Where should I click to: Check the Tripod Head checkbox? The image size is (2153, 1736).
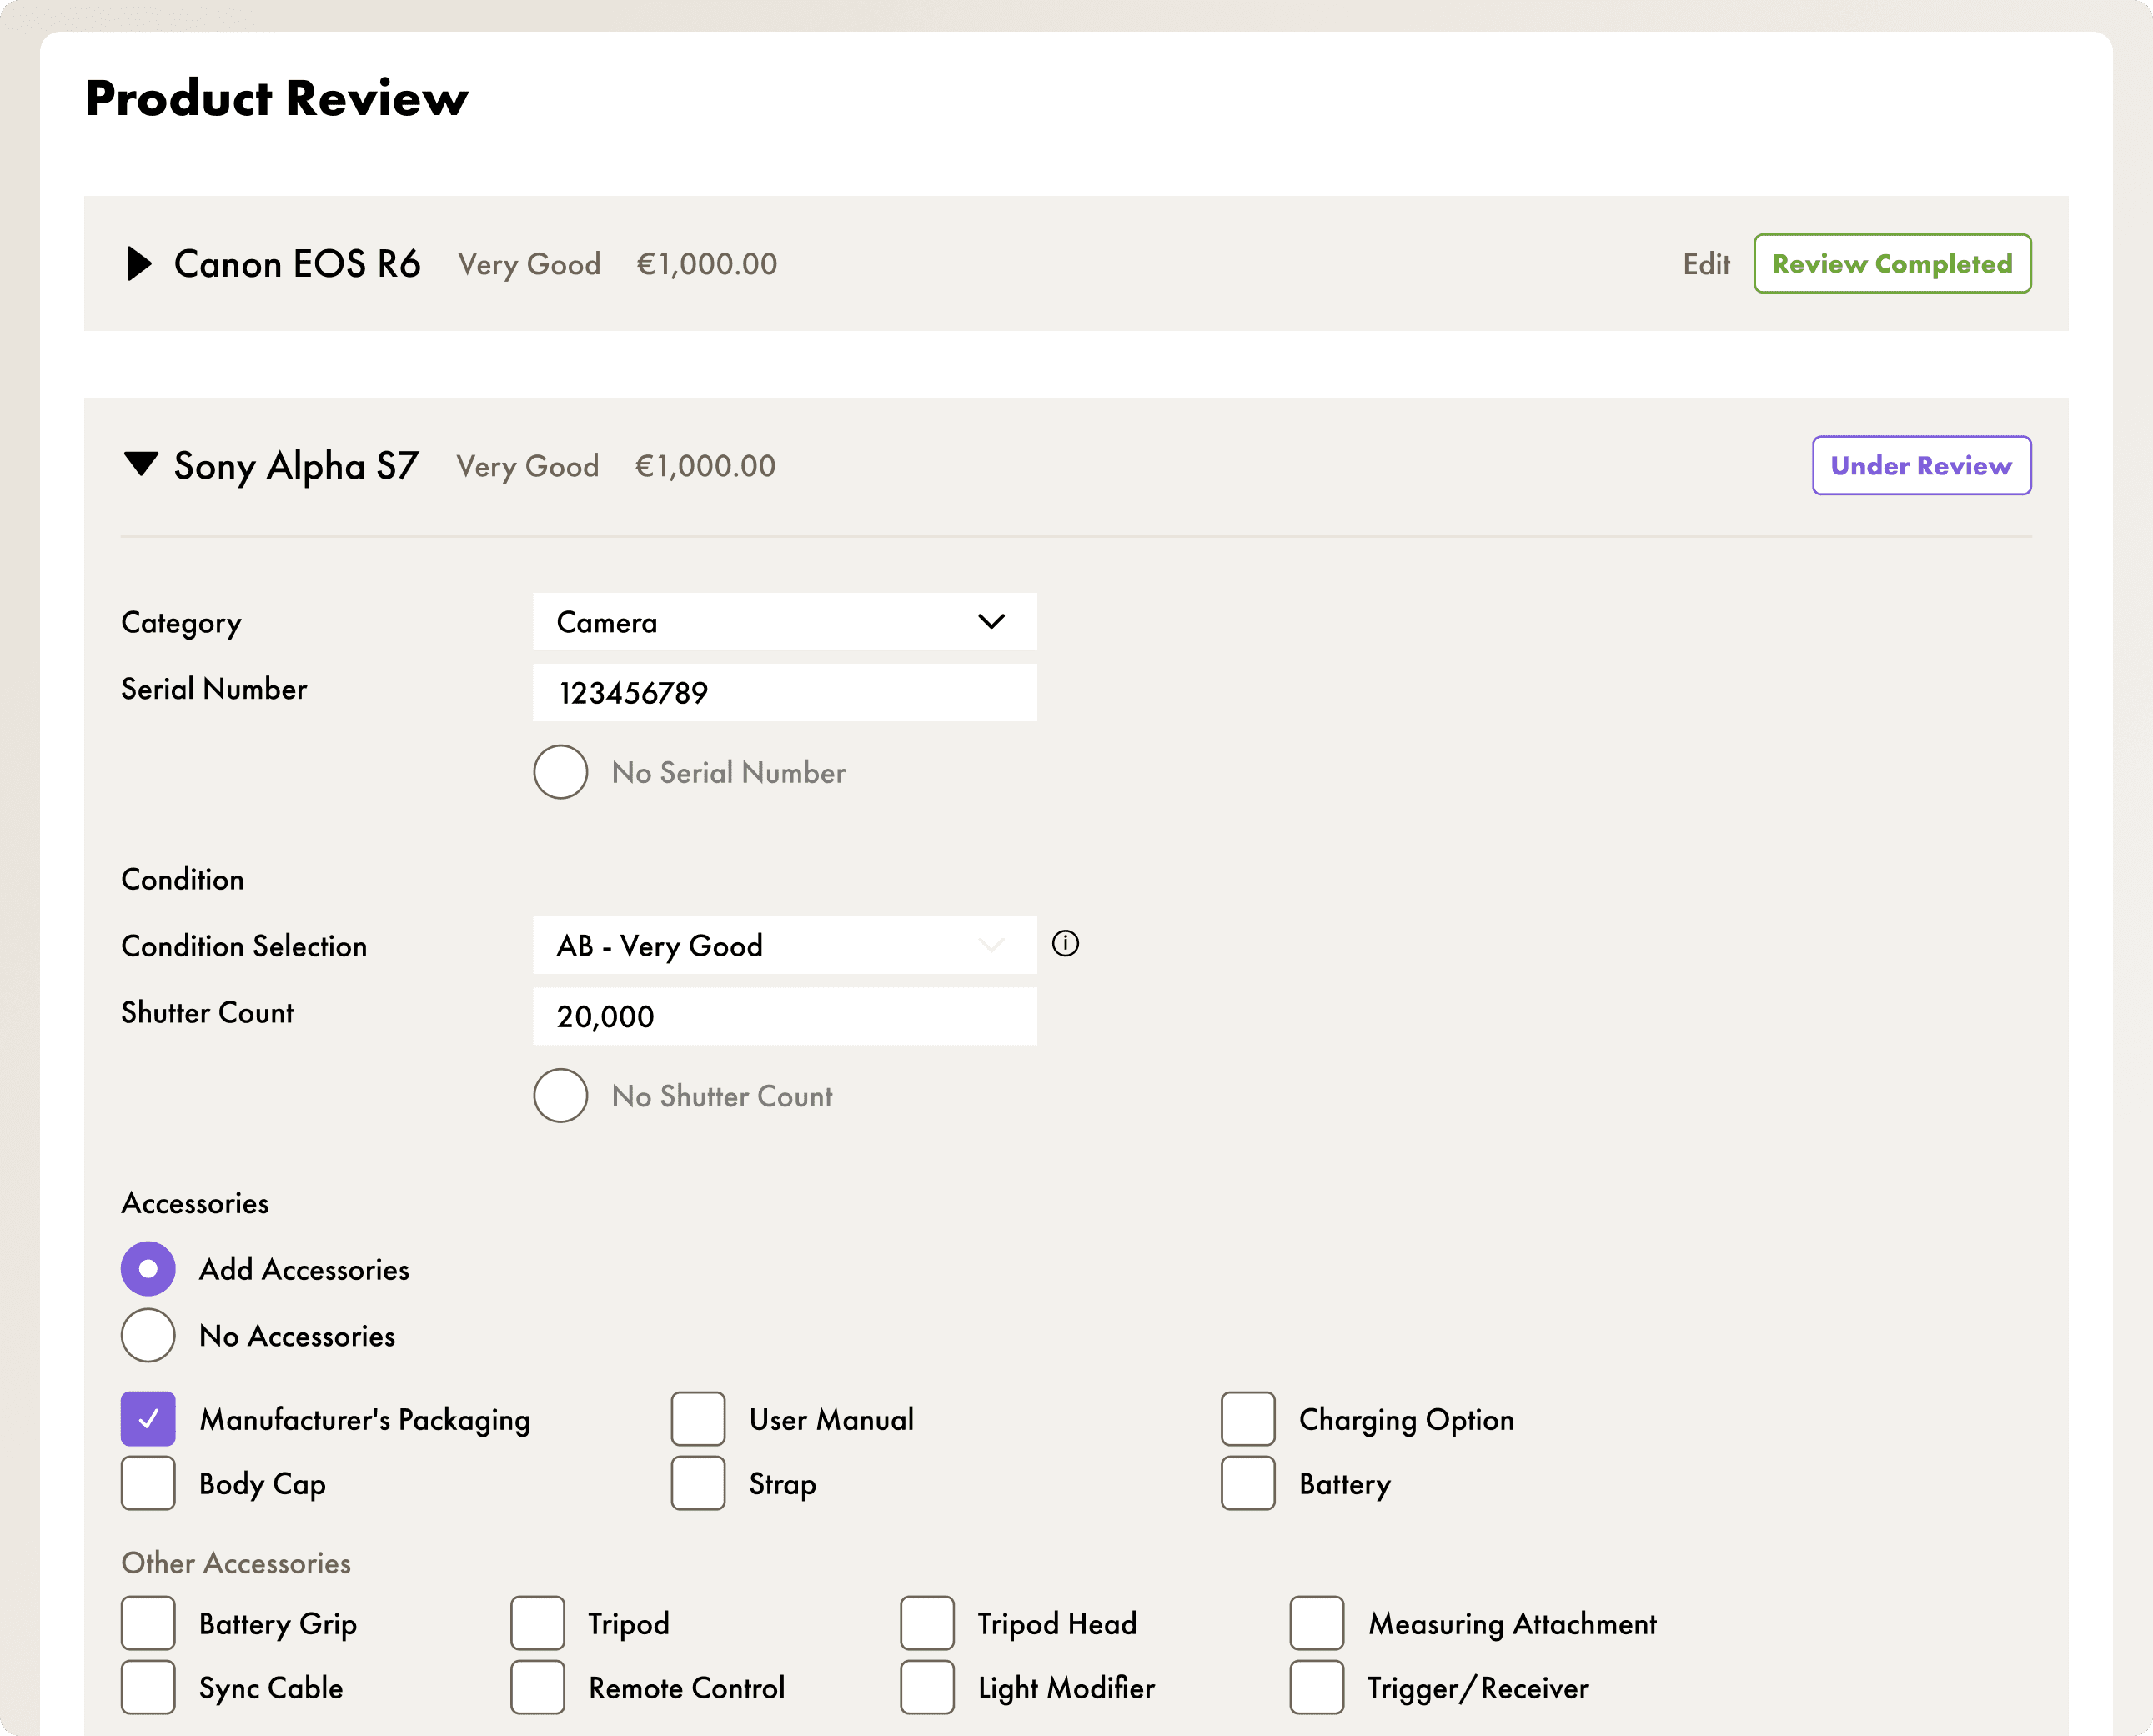tap(927, 1623)
